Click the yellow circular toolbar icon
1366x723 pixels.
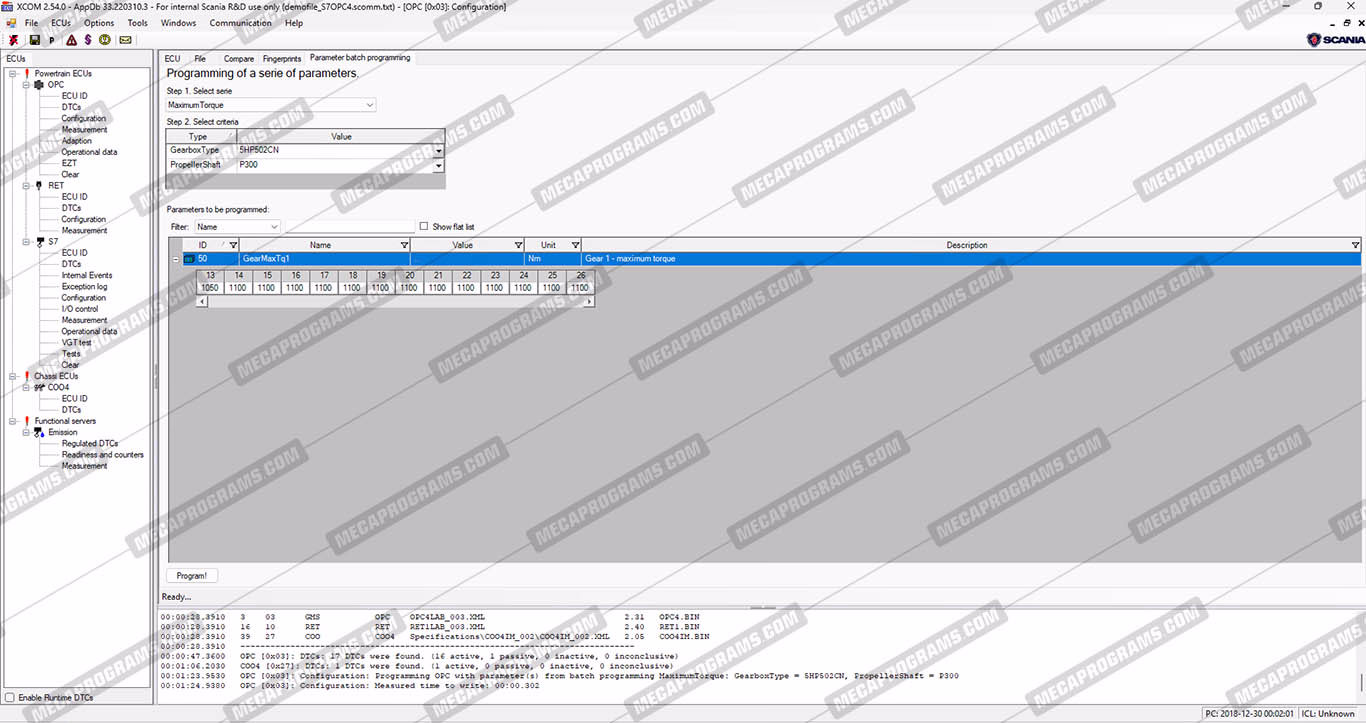pyautogui.click(x=105, y=40)
